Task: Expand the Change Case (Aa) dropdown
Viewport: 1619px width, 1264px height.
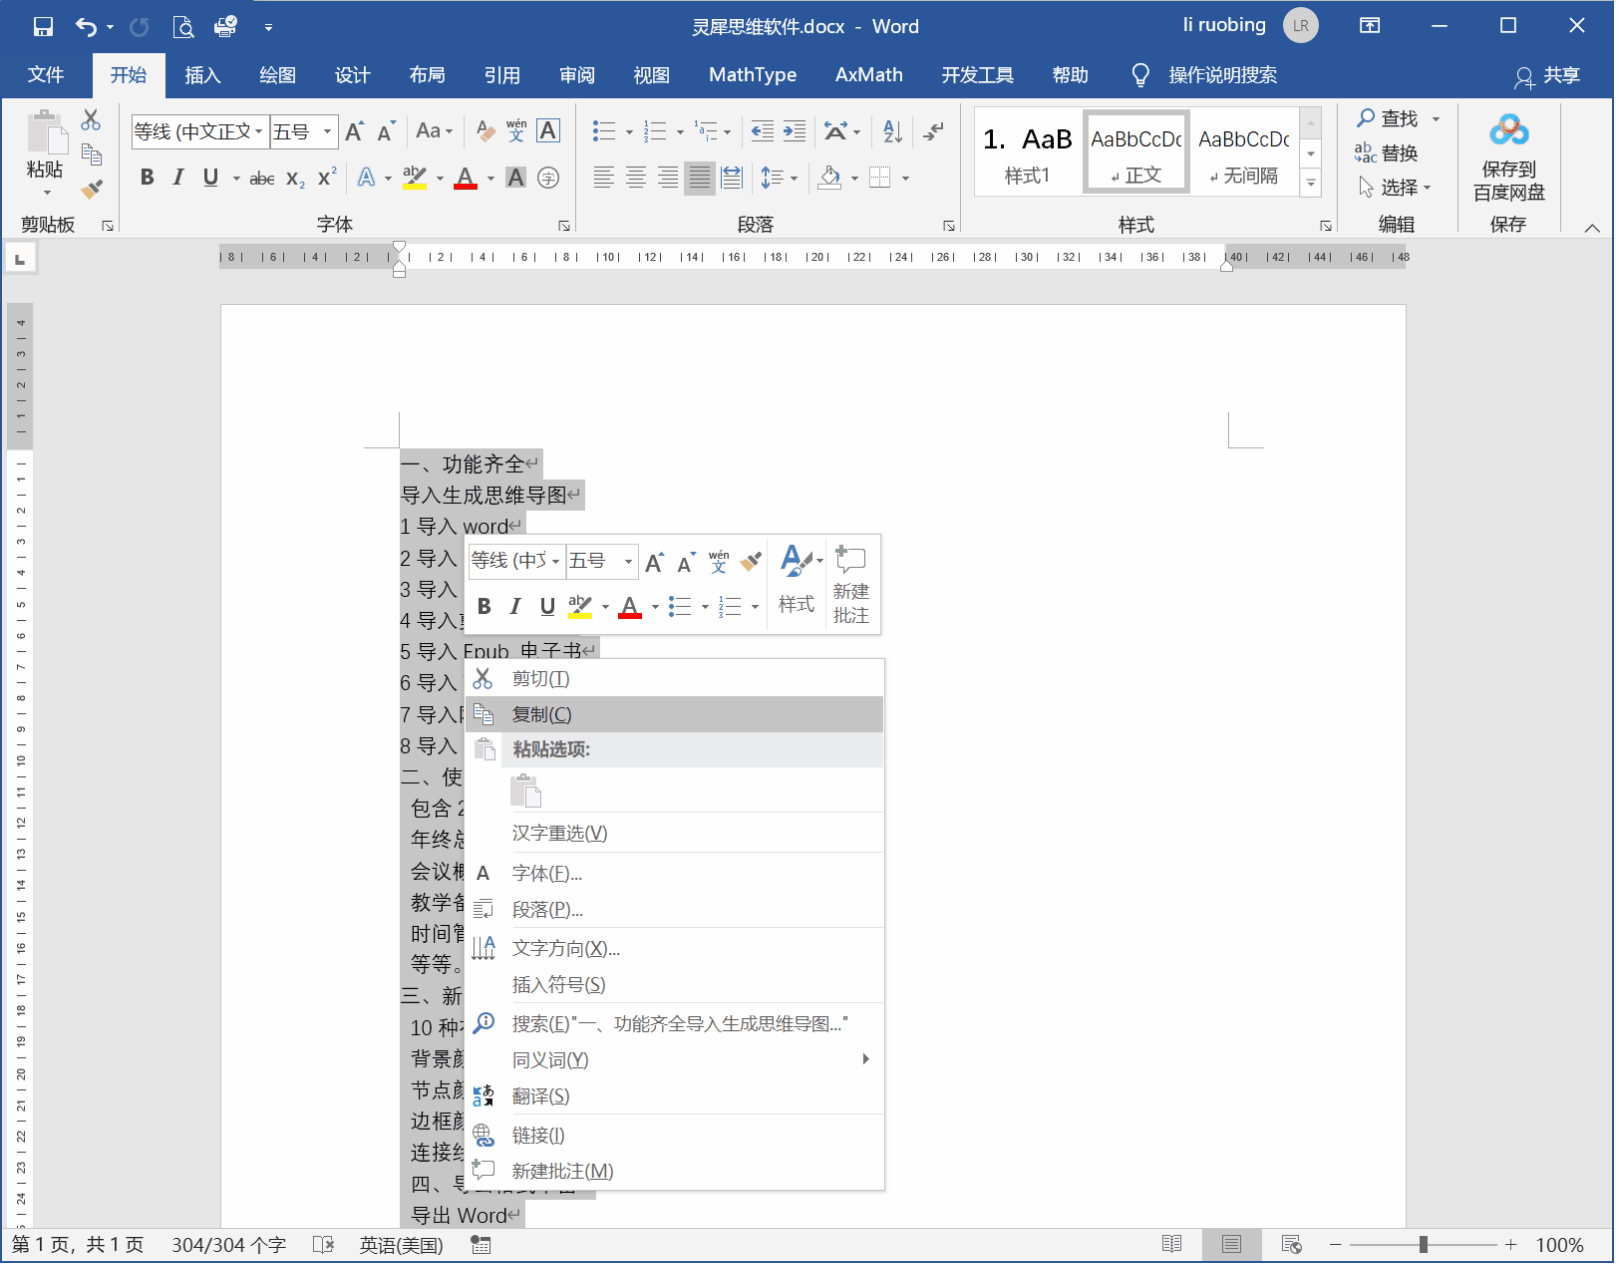Action: tap(449, 131)
